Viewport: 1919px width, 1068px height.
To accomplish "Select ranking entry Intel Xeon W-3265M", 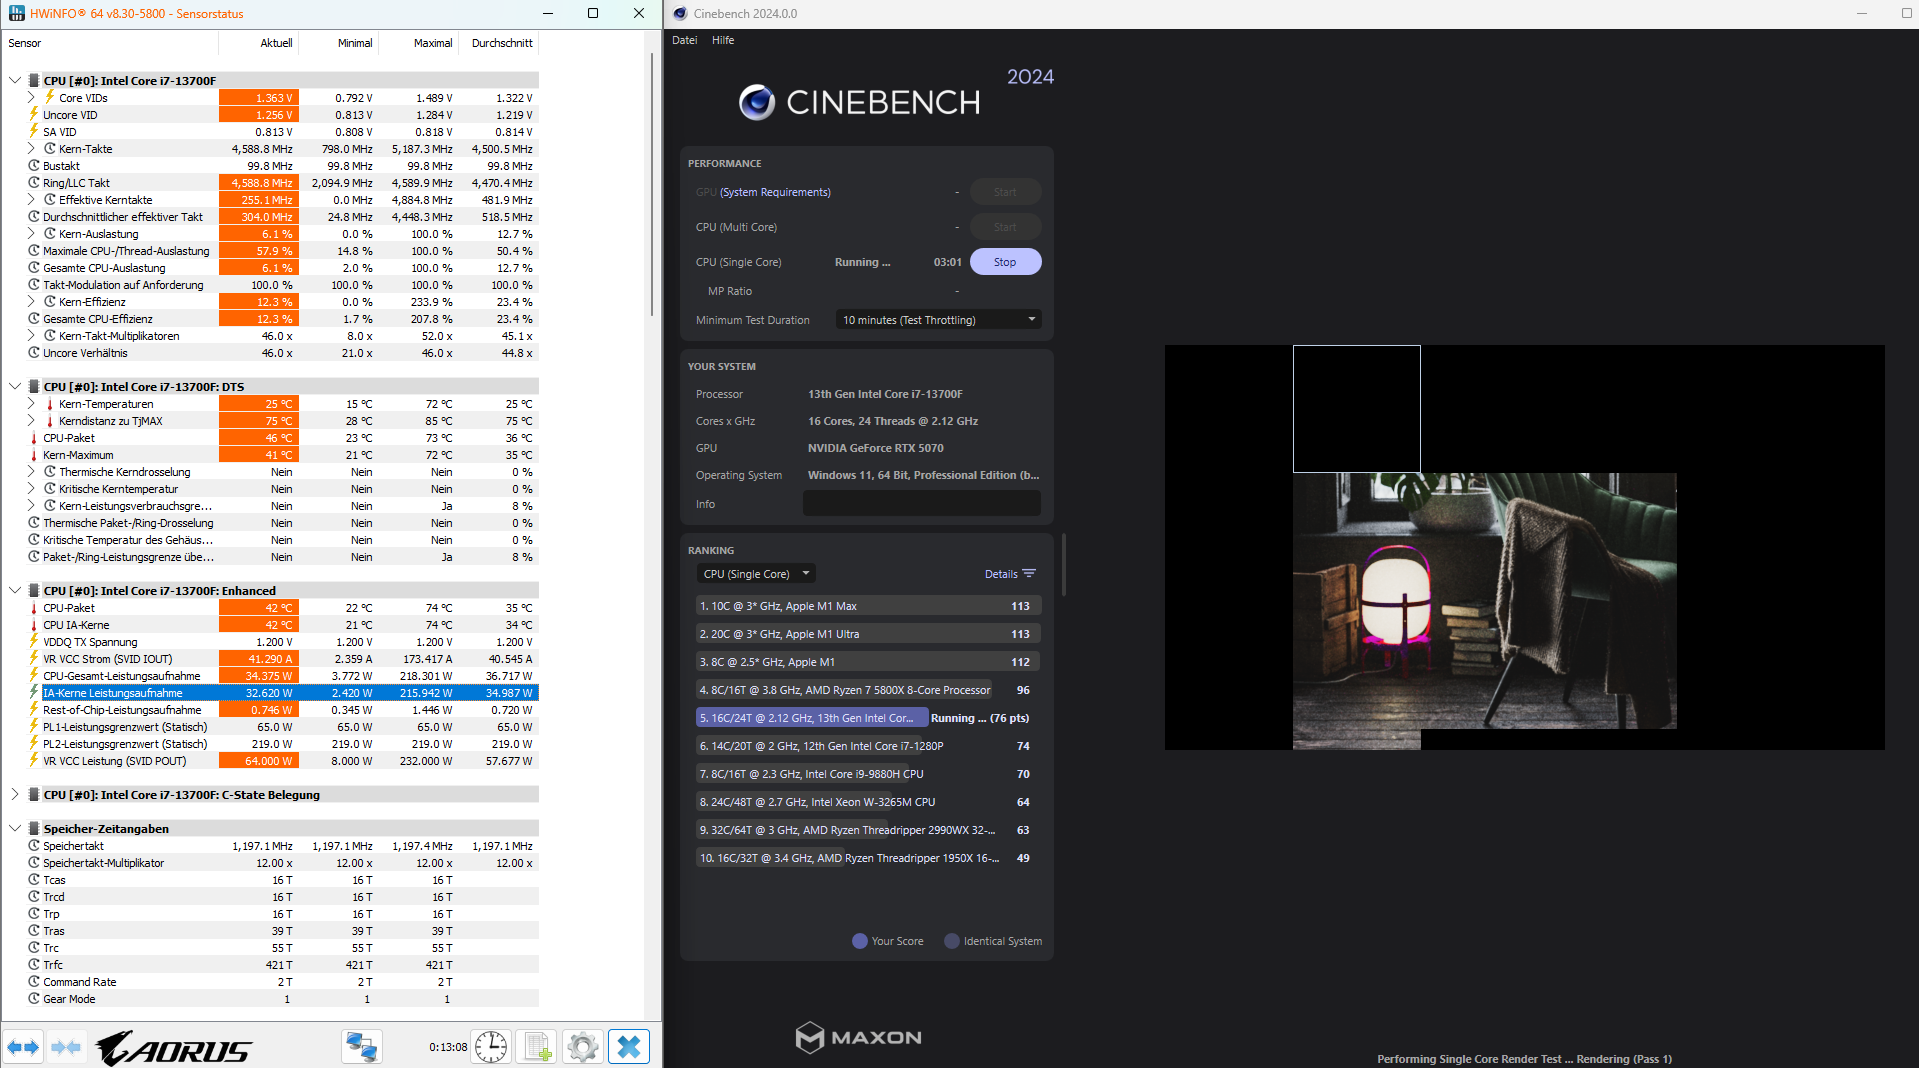I will [869, 802].
